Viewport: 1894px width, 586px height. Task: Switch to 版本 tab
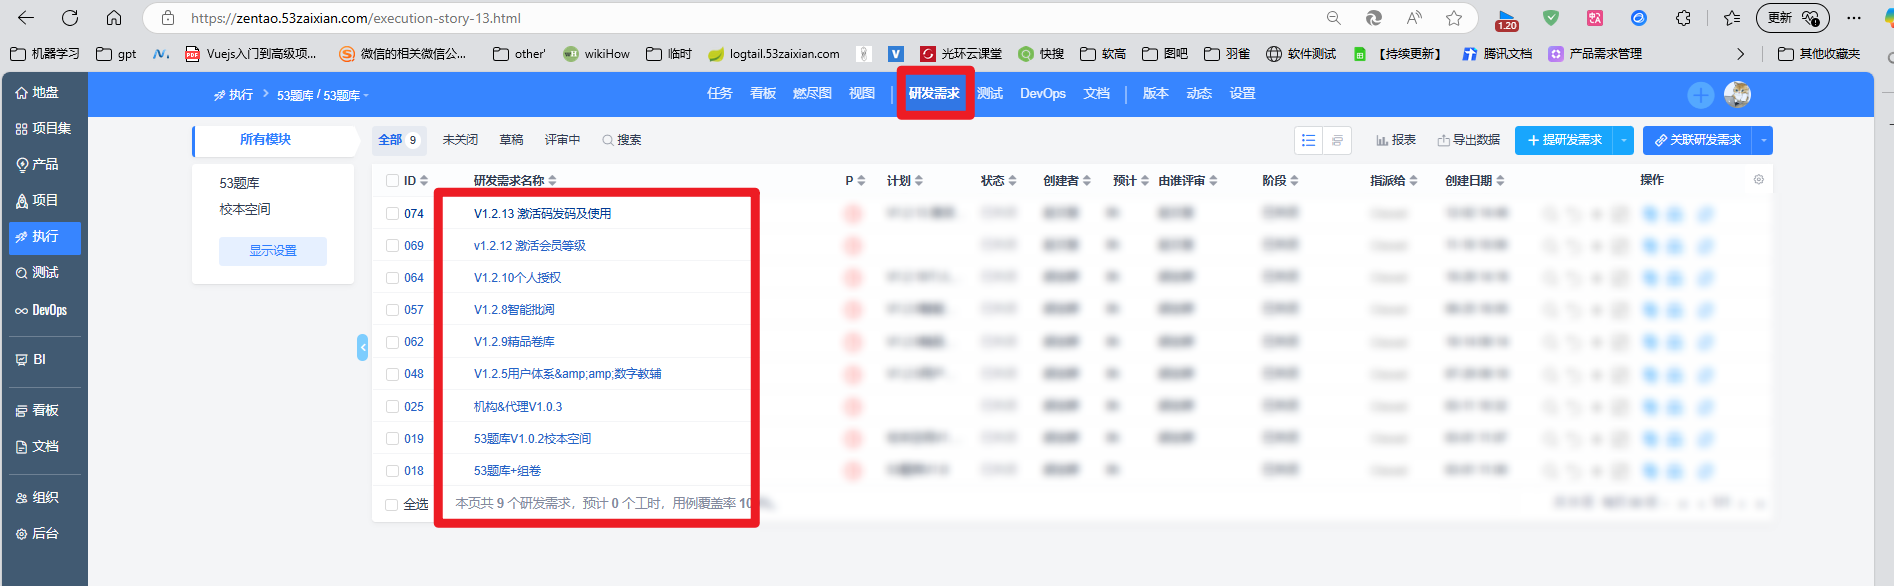[1156, 94]
